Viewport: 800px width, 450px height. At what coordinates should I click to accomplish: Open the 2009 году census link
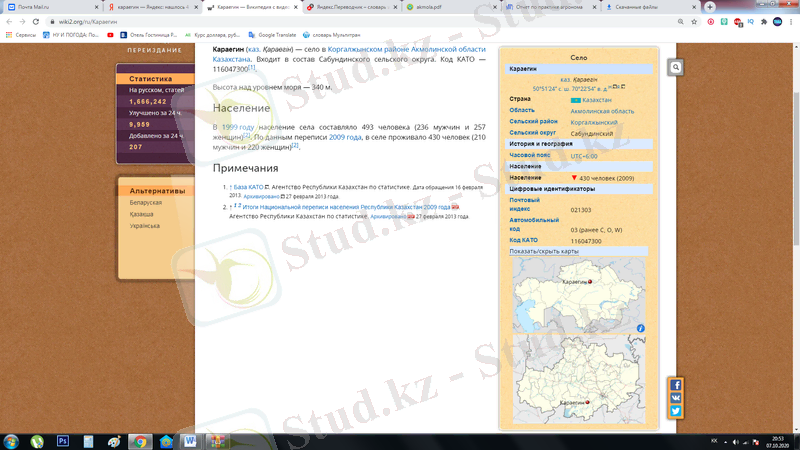click(345, 137)
